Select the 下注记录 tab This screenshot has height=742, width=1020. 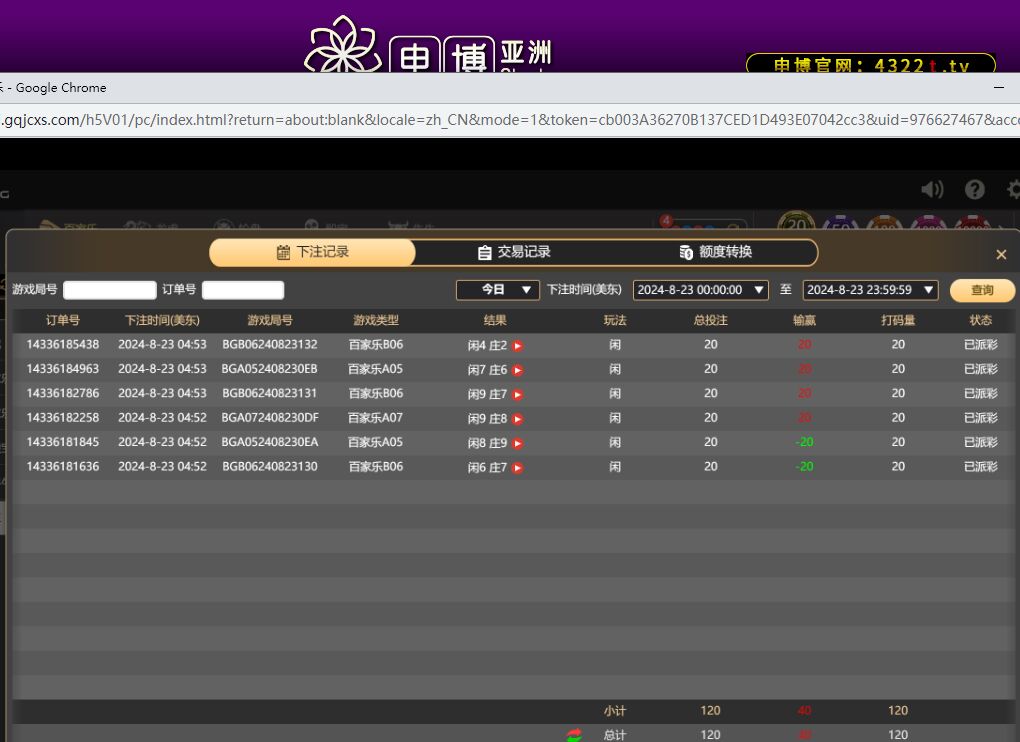(x=312, y=252)
